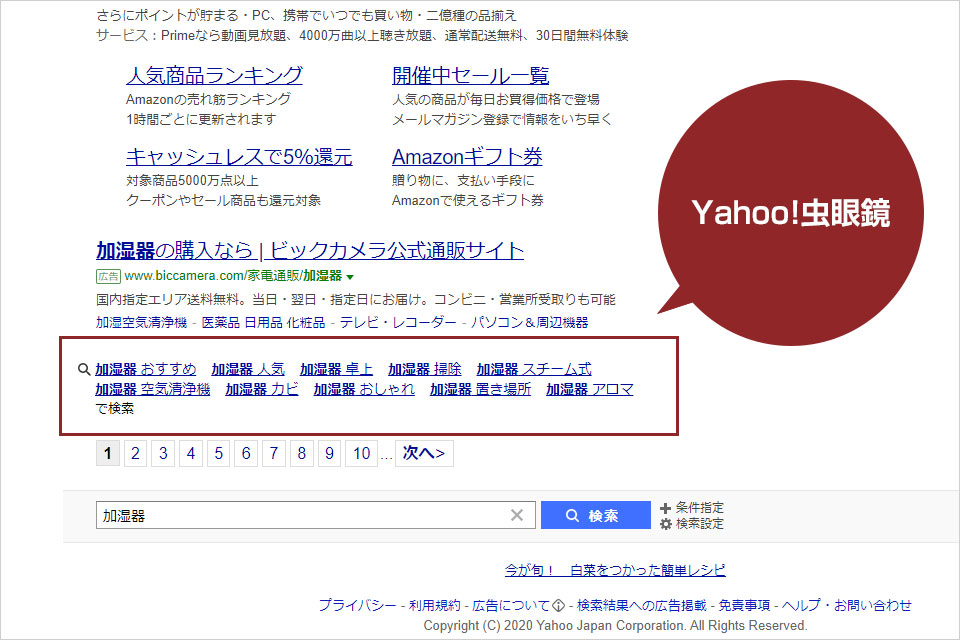Open 検索設定 gear settings

pyautogui.click(x=691, y=523)
